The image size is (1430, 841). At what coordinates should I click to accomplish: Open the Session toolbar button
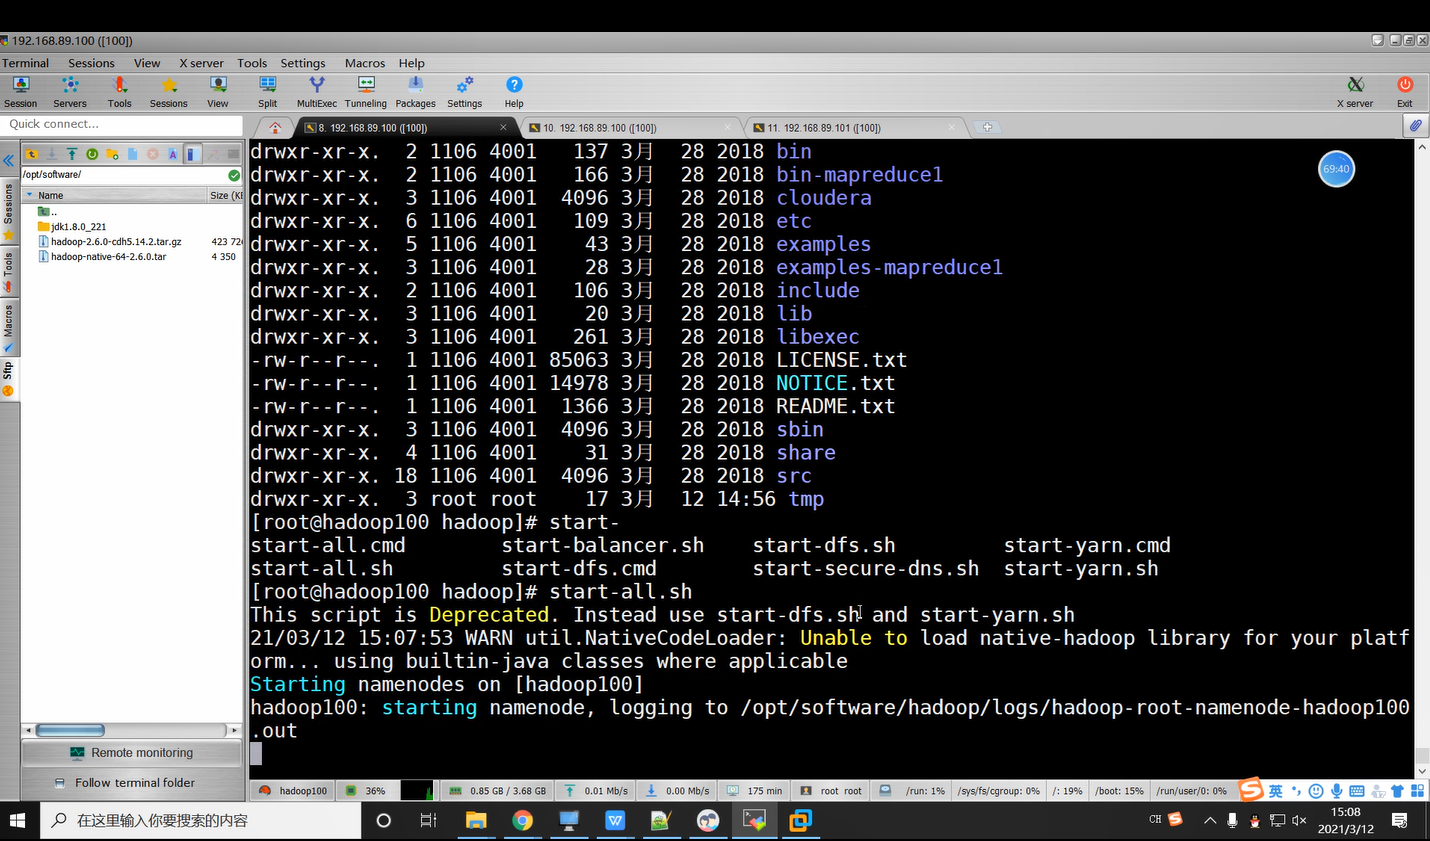pos(20,91)
